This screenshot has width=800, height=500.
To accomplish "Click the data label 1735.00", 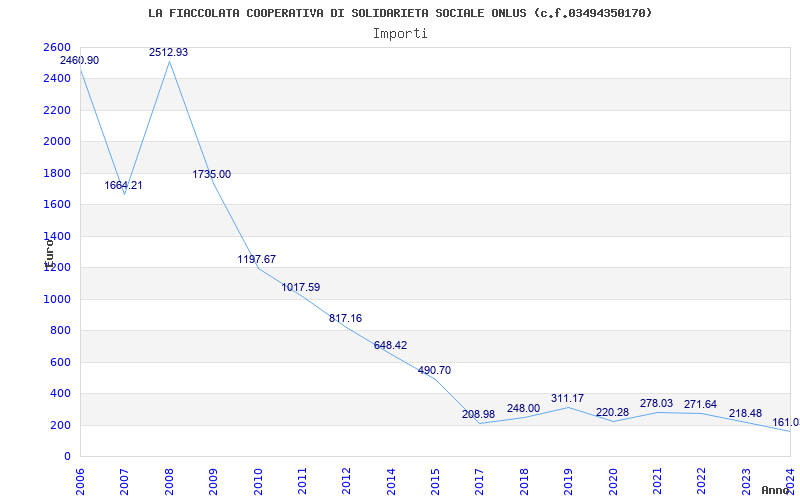I will [212, 174].
